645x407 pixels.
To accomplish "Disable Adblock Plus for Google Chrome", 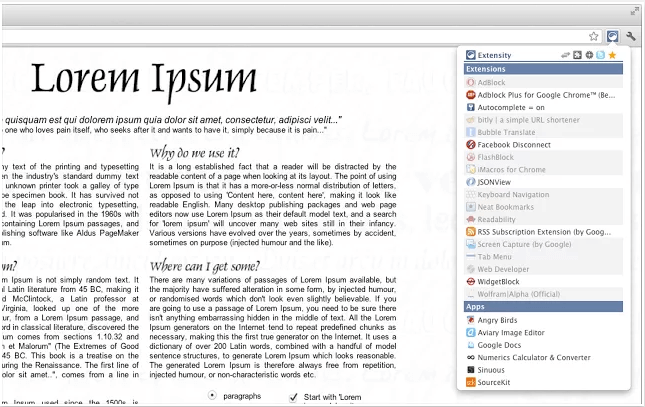I will pyautogui.click(x=543, y=95).
